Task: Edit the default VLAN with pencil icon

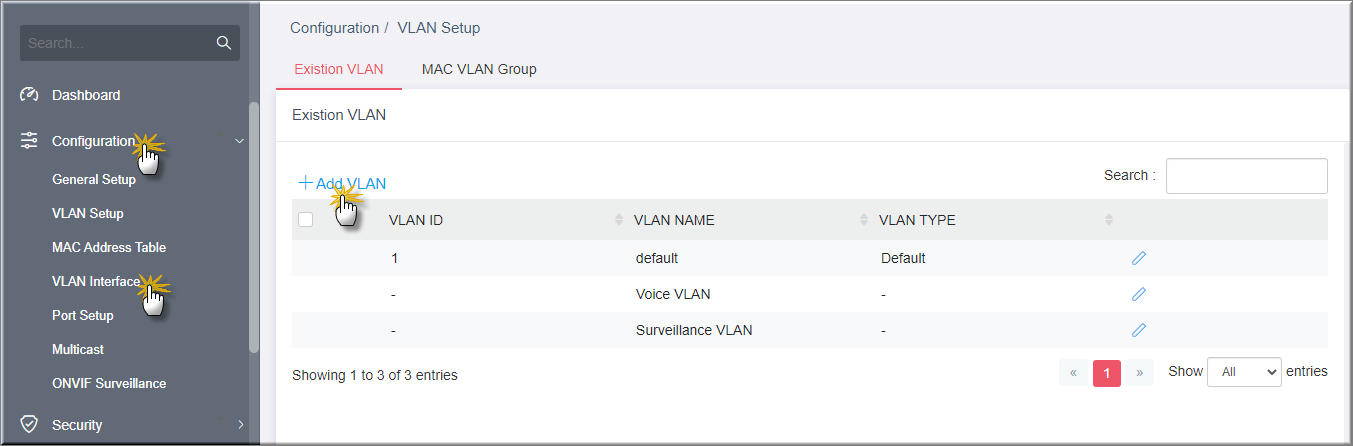Action: tap(1138, 258)
